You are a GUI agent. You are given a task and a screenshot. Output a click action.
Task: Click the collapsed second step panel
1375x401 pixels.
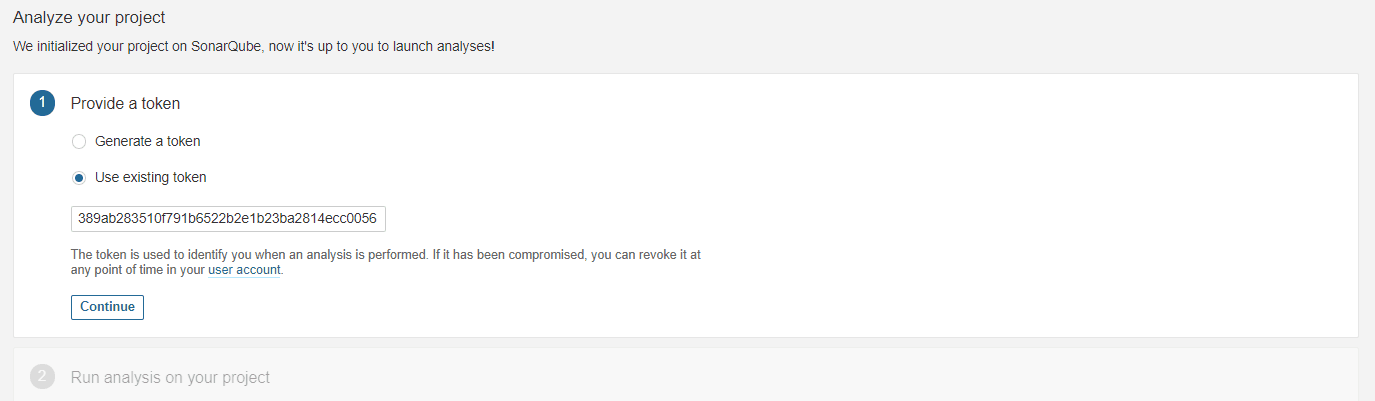pos(700,377)
